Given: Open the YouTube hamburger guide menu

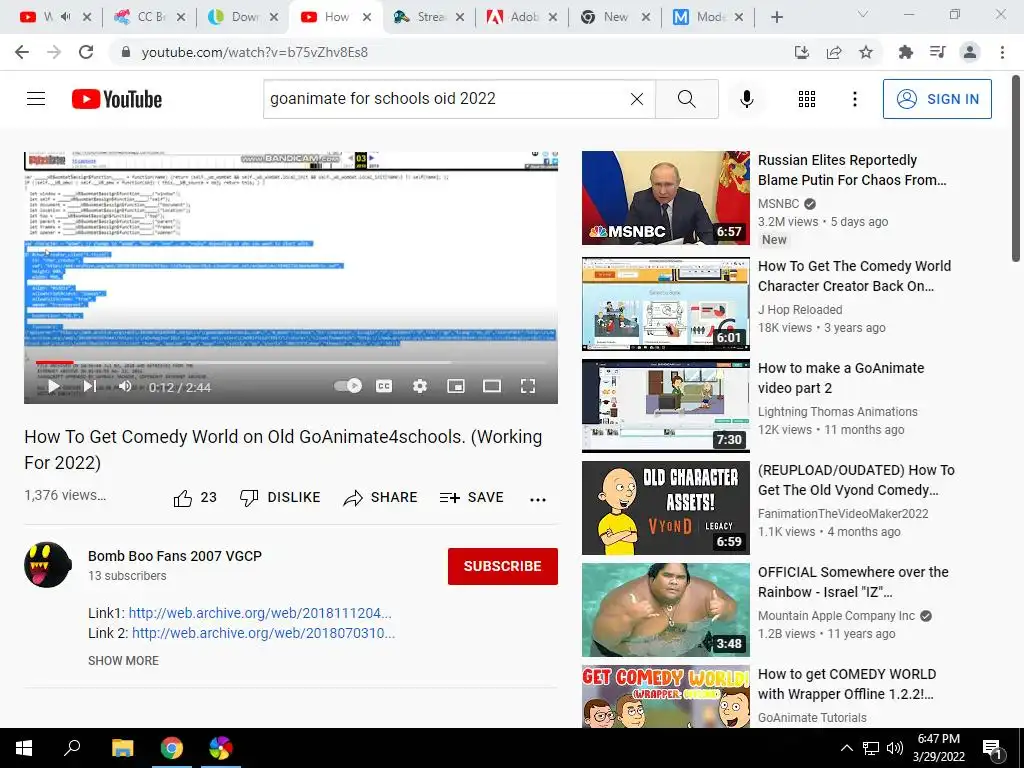Looking at the screenshot, I should point(36,99).
